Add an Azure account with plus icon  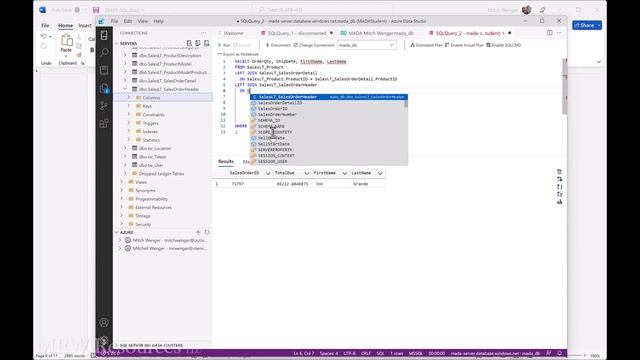(x=198, y=232)
